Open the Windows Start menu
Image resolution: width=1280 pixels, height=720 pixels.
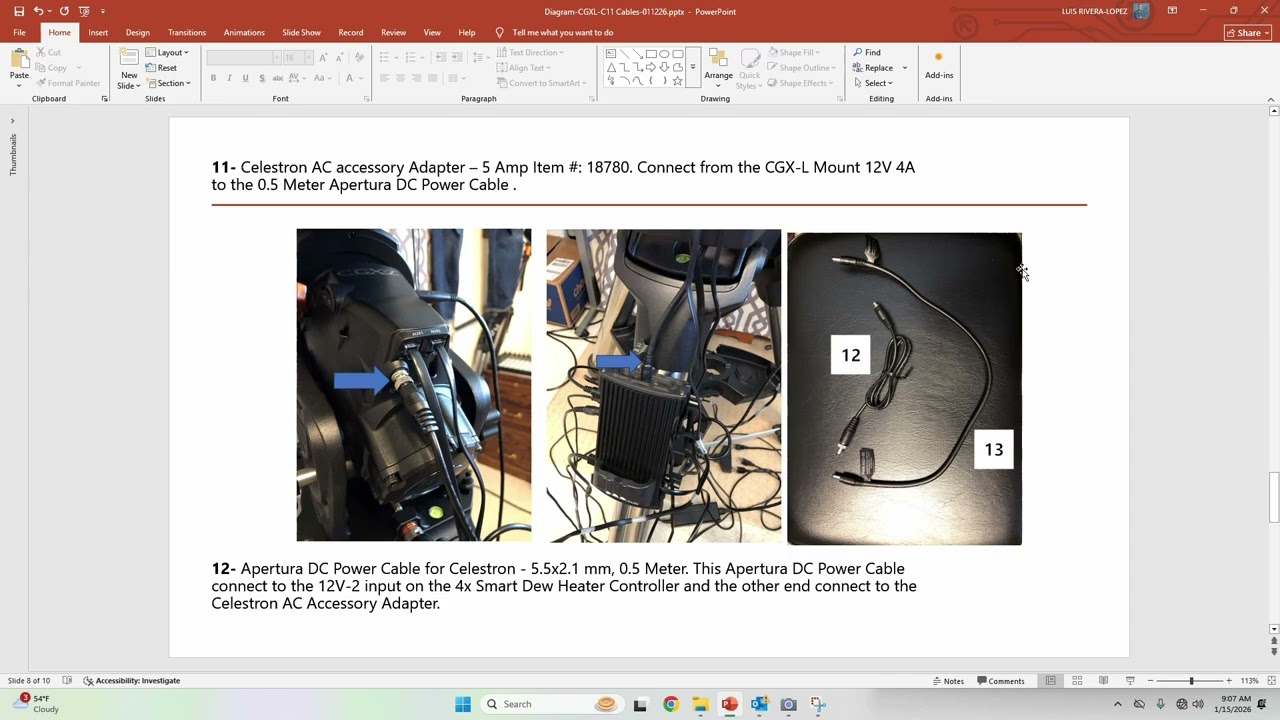(463, 704)
